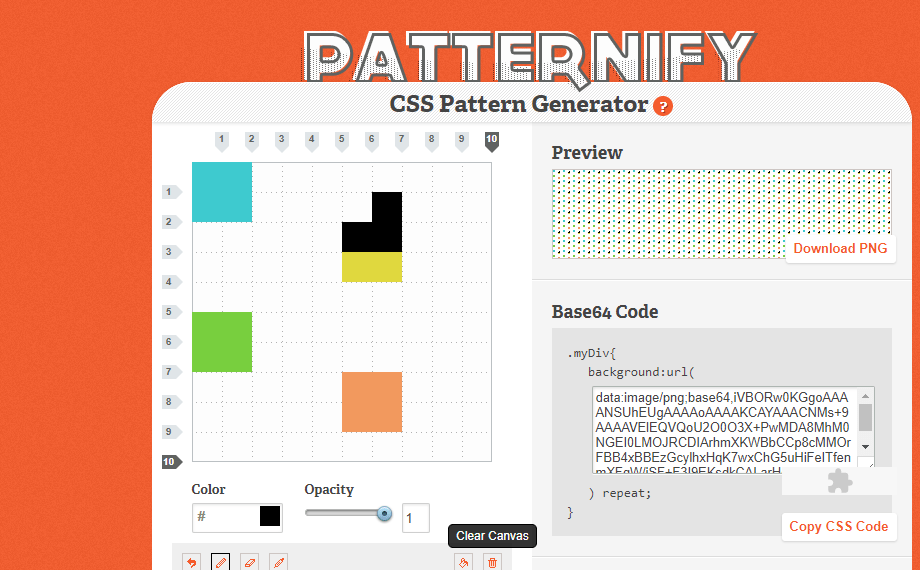Click the Undo arrow tool
The image size is (920, 570).
(x=191, y=562)
